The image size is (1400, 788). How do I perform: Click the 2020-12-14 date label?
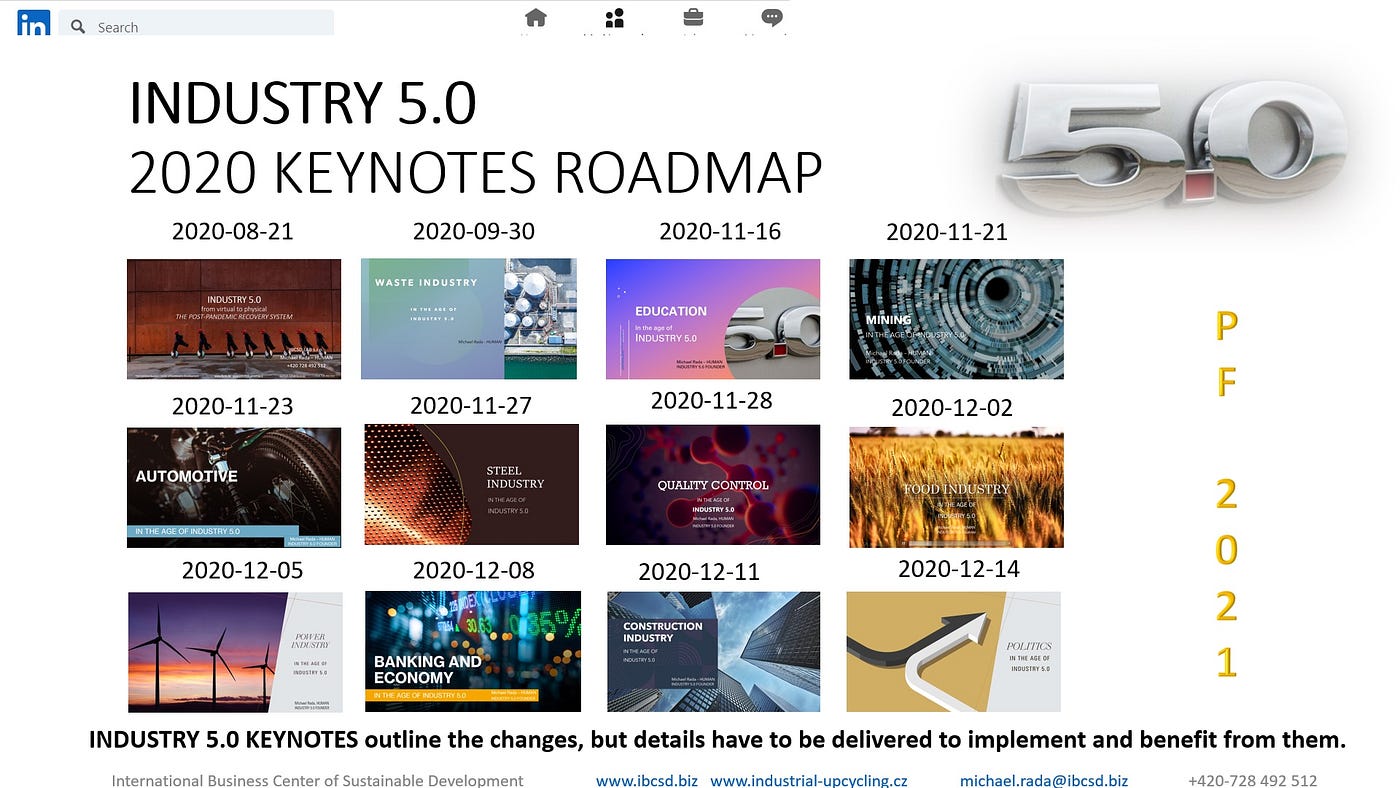[x=959, y=568]
